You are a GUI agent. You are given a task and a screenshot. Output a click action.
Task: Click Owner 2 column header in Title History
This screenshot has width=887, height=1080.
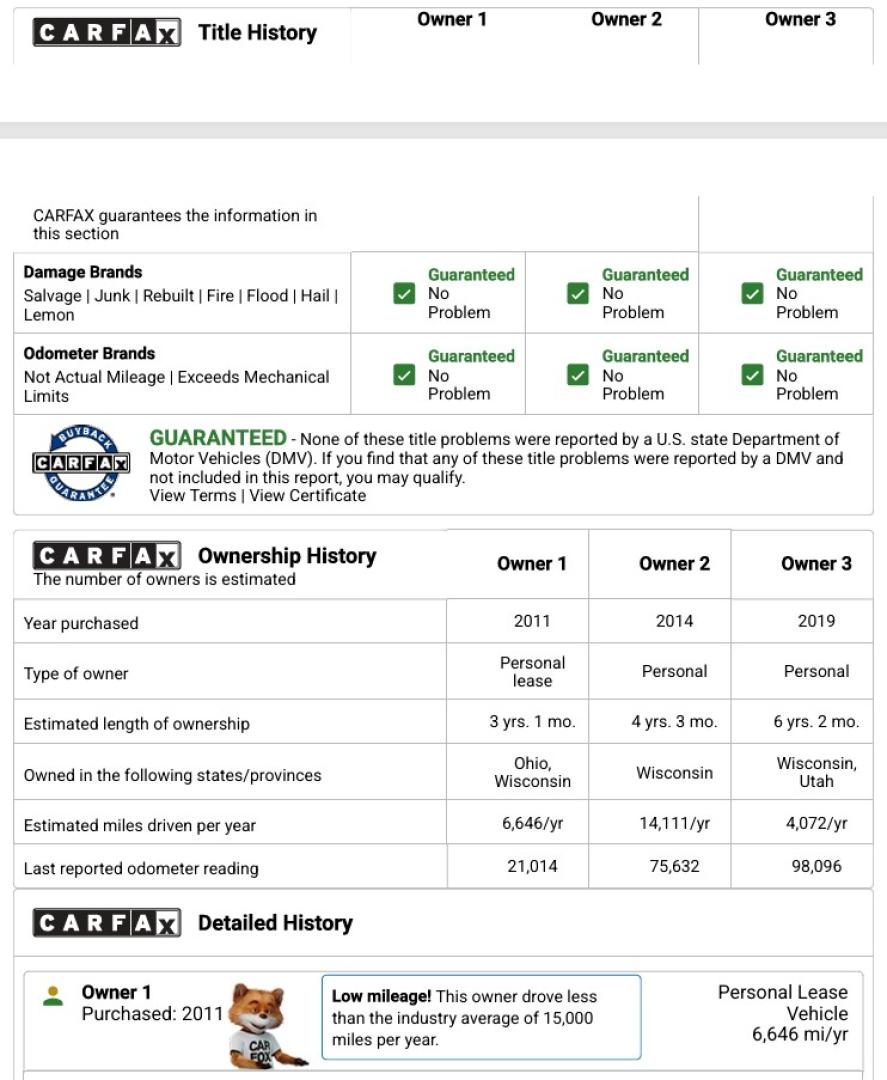[x=626, y=19]
